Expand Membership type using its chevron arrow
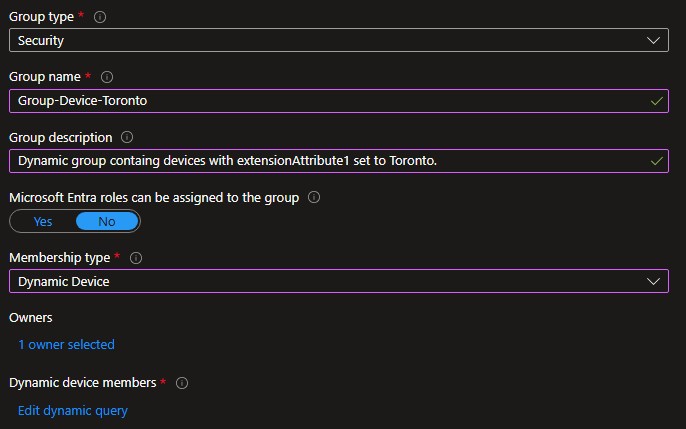Viewport: 686px width, 429px height. coord(654,281)
